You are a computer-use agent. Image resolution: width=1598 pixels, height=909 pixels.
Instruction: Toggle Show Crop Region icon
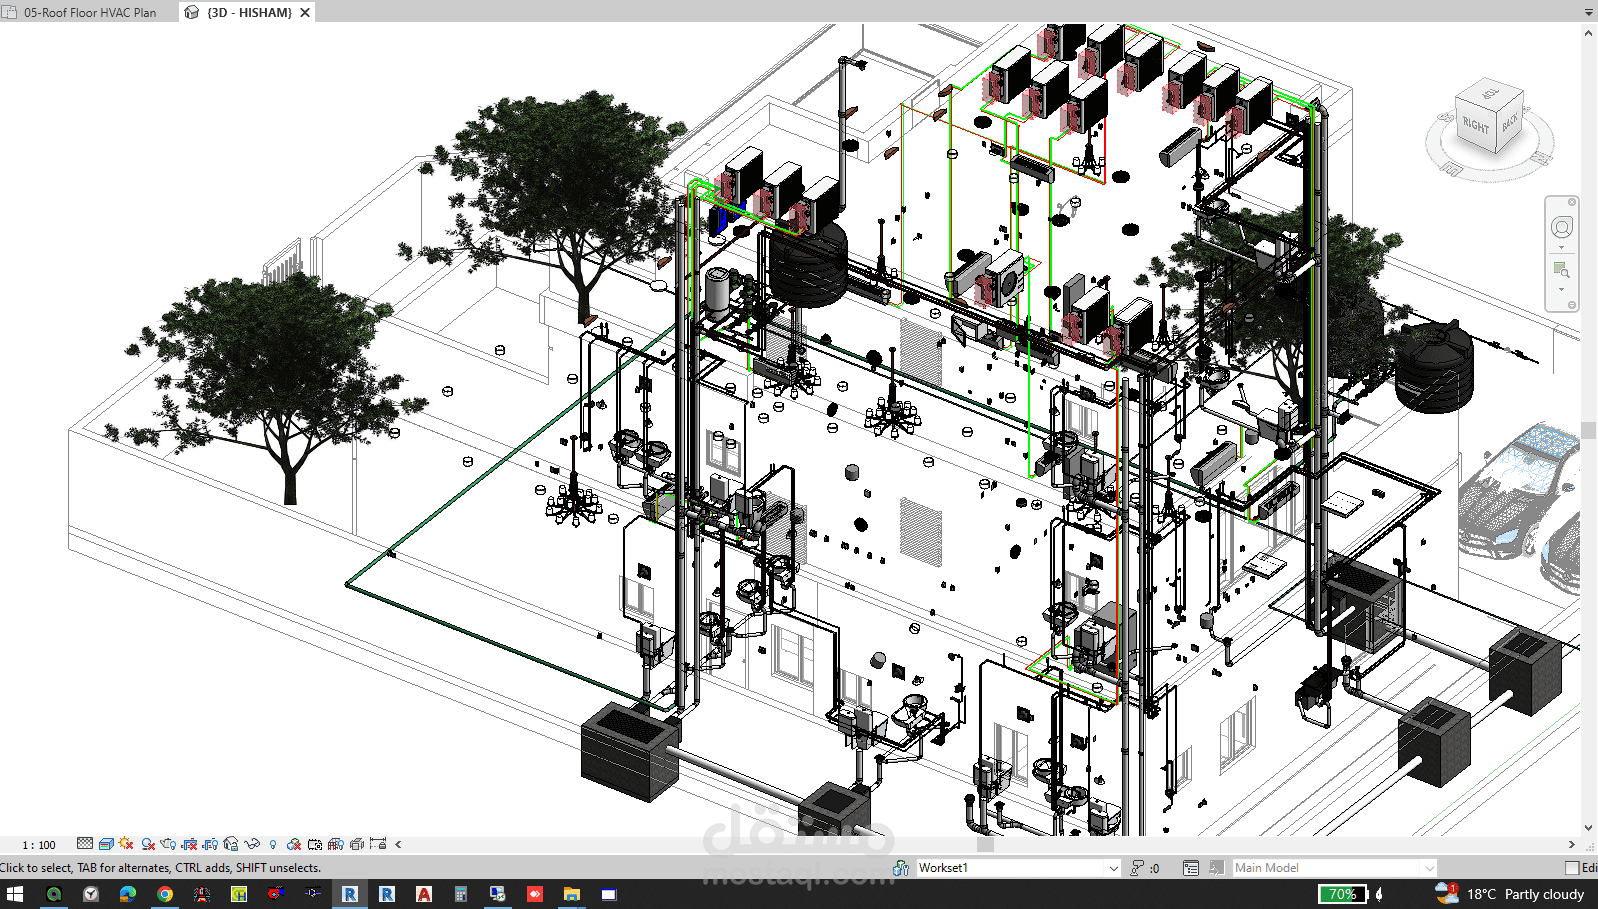(210, 844)
